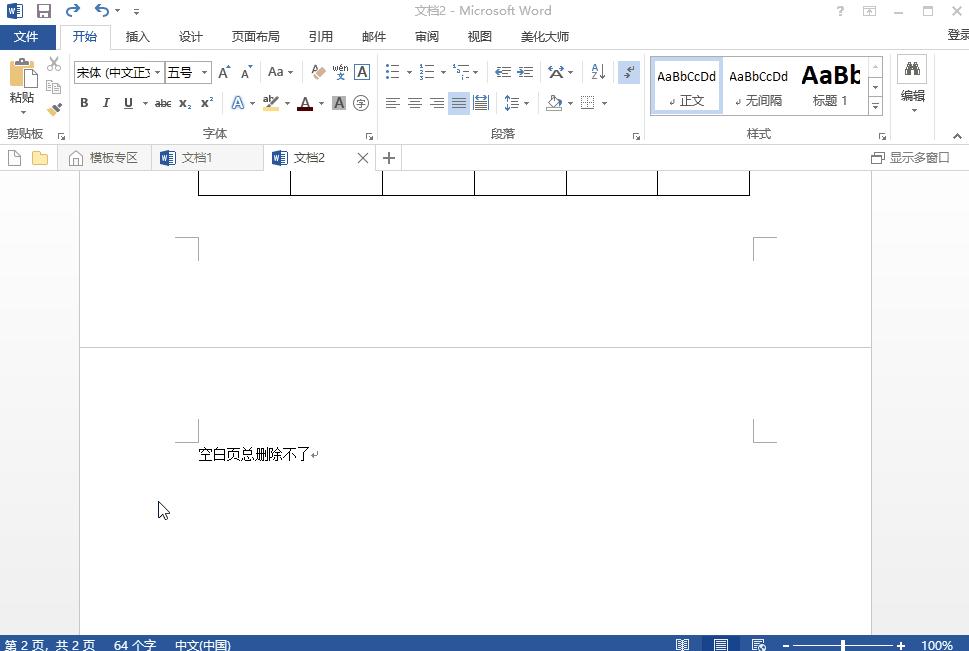The image size is (969, 651).
Task: Click the Format Painter icon
Action: pos(53,110)
